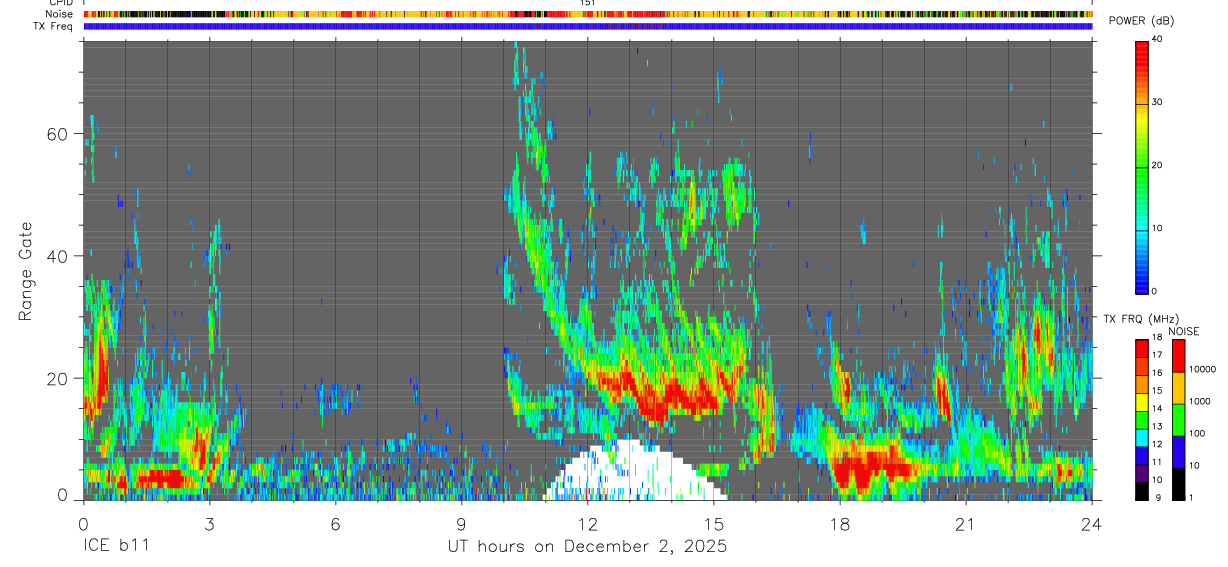Click the 3 tick label on UT hours axis
Viewport: 1228px width, 567px height.
209,523
